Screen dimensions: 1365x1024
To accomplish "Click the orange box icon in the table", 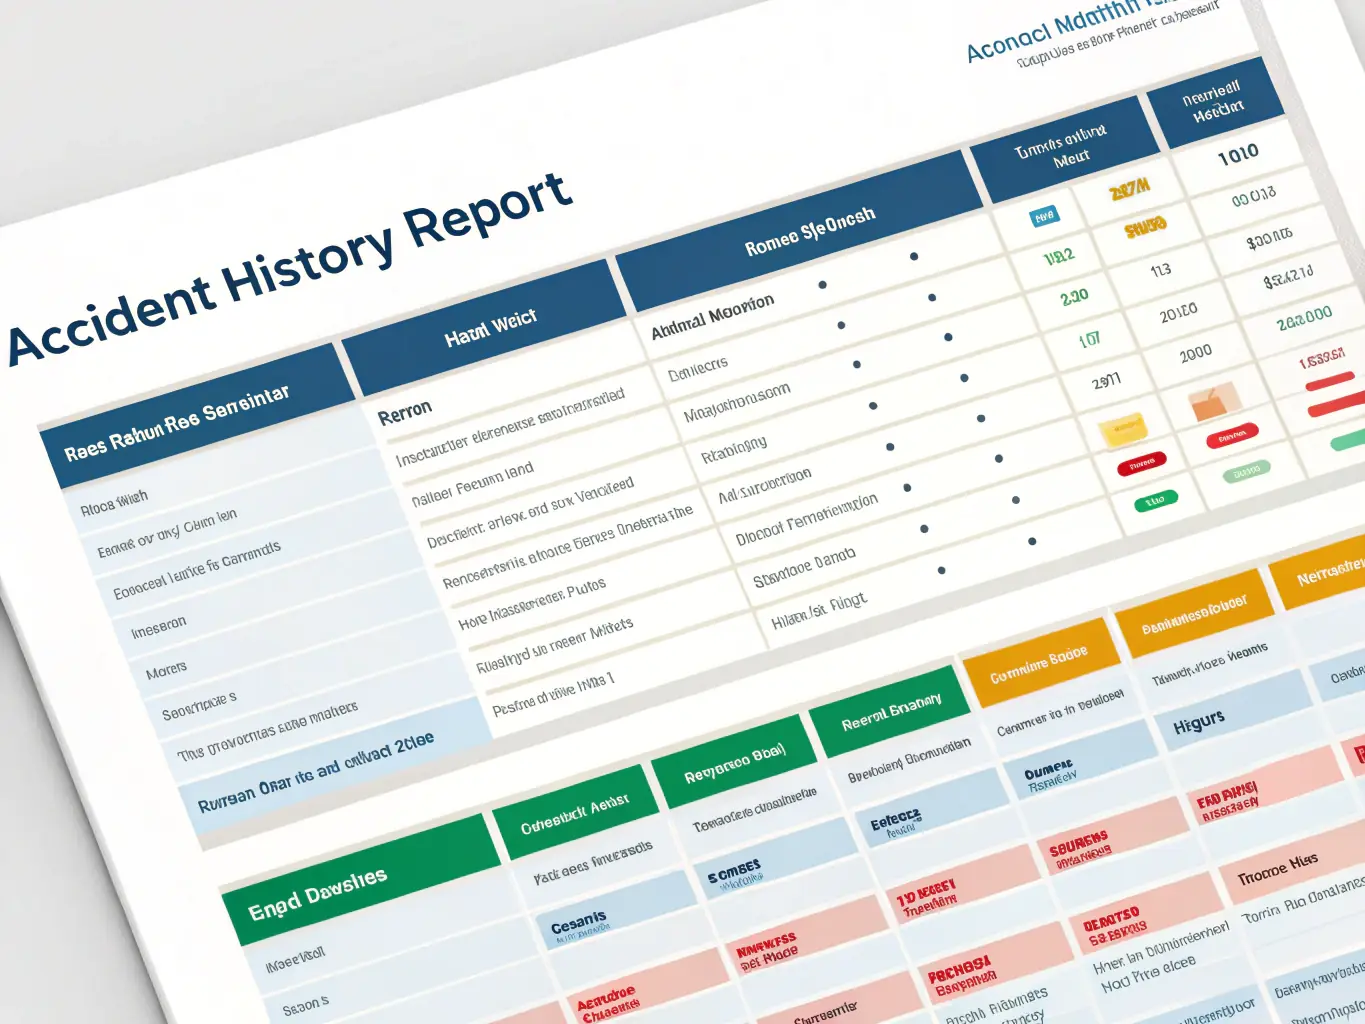I will point(1213,402).
